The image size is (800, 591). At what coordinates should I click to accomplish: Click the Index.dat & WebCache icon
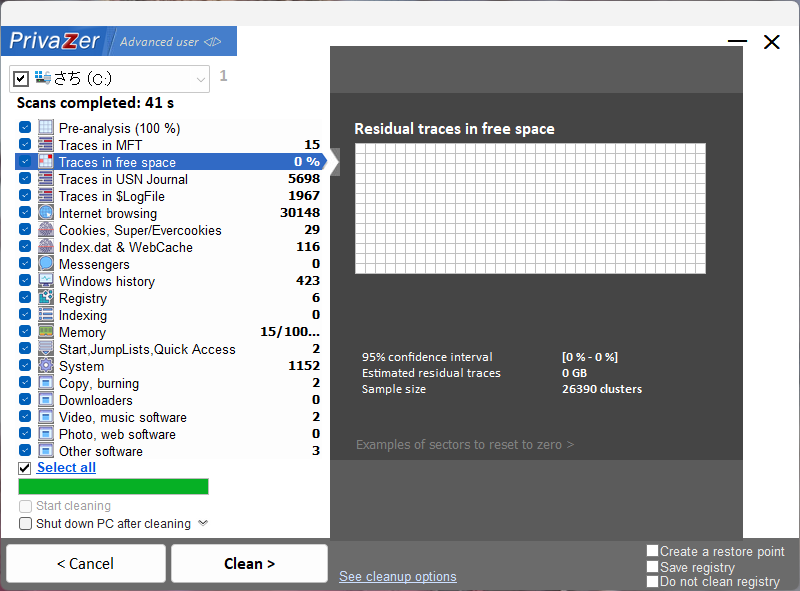(x=46, y=247)
